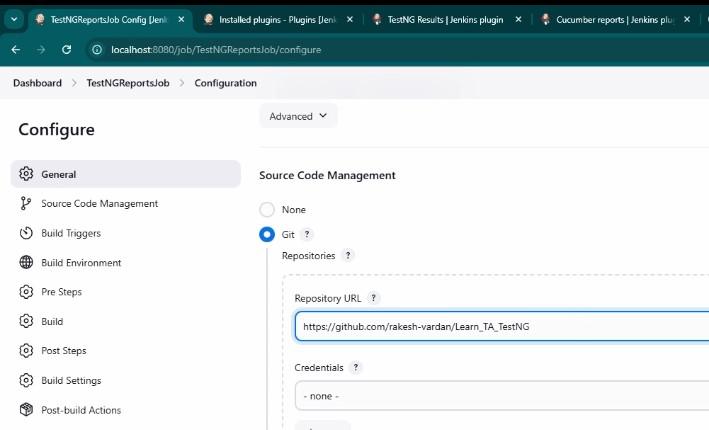Switch to Cucumber reports Jenkins plugin tab

coord(614,19)
